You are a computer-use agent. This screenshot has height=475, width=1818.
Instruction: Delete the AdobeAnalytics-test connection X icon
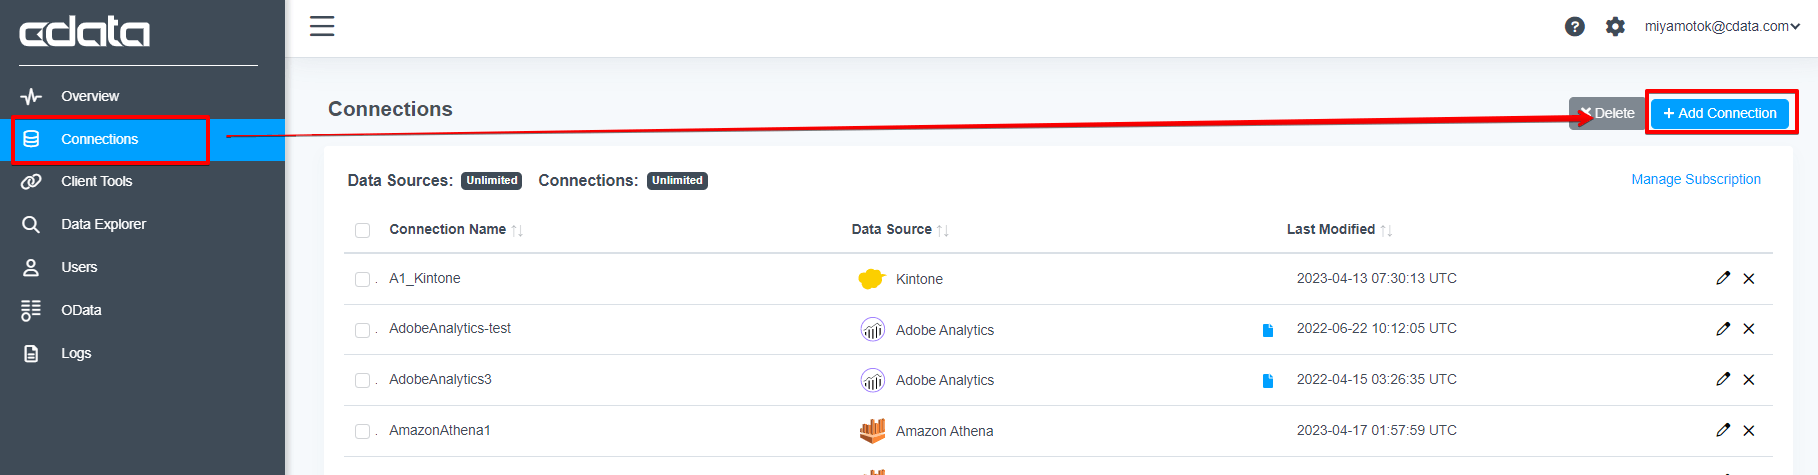pos(1749,329)
